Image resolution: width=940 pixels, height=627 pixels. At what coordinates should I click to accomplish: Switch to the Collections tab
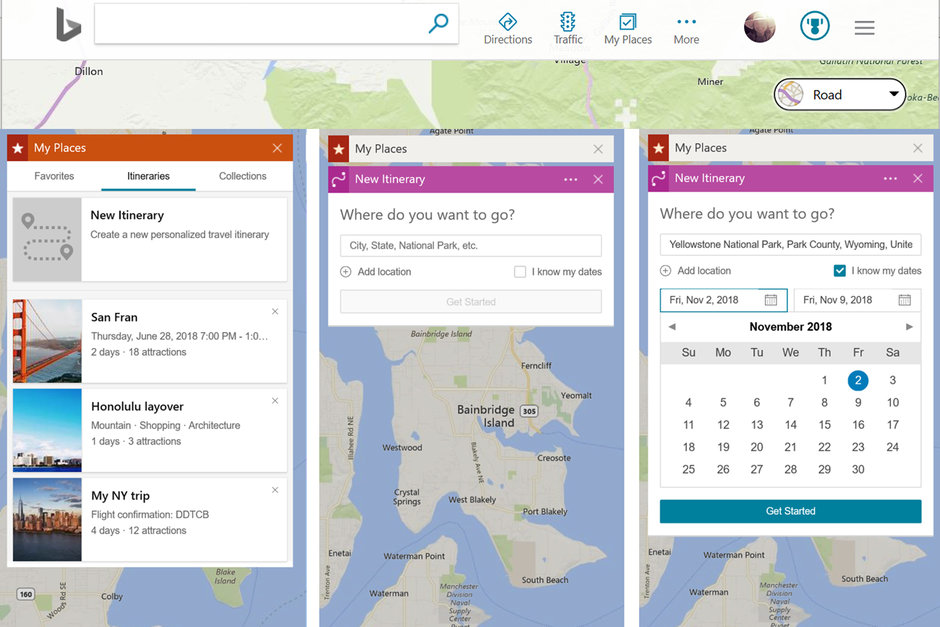tap(242, 175)
